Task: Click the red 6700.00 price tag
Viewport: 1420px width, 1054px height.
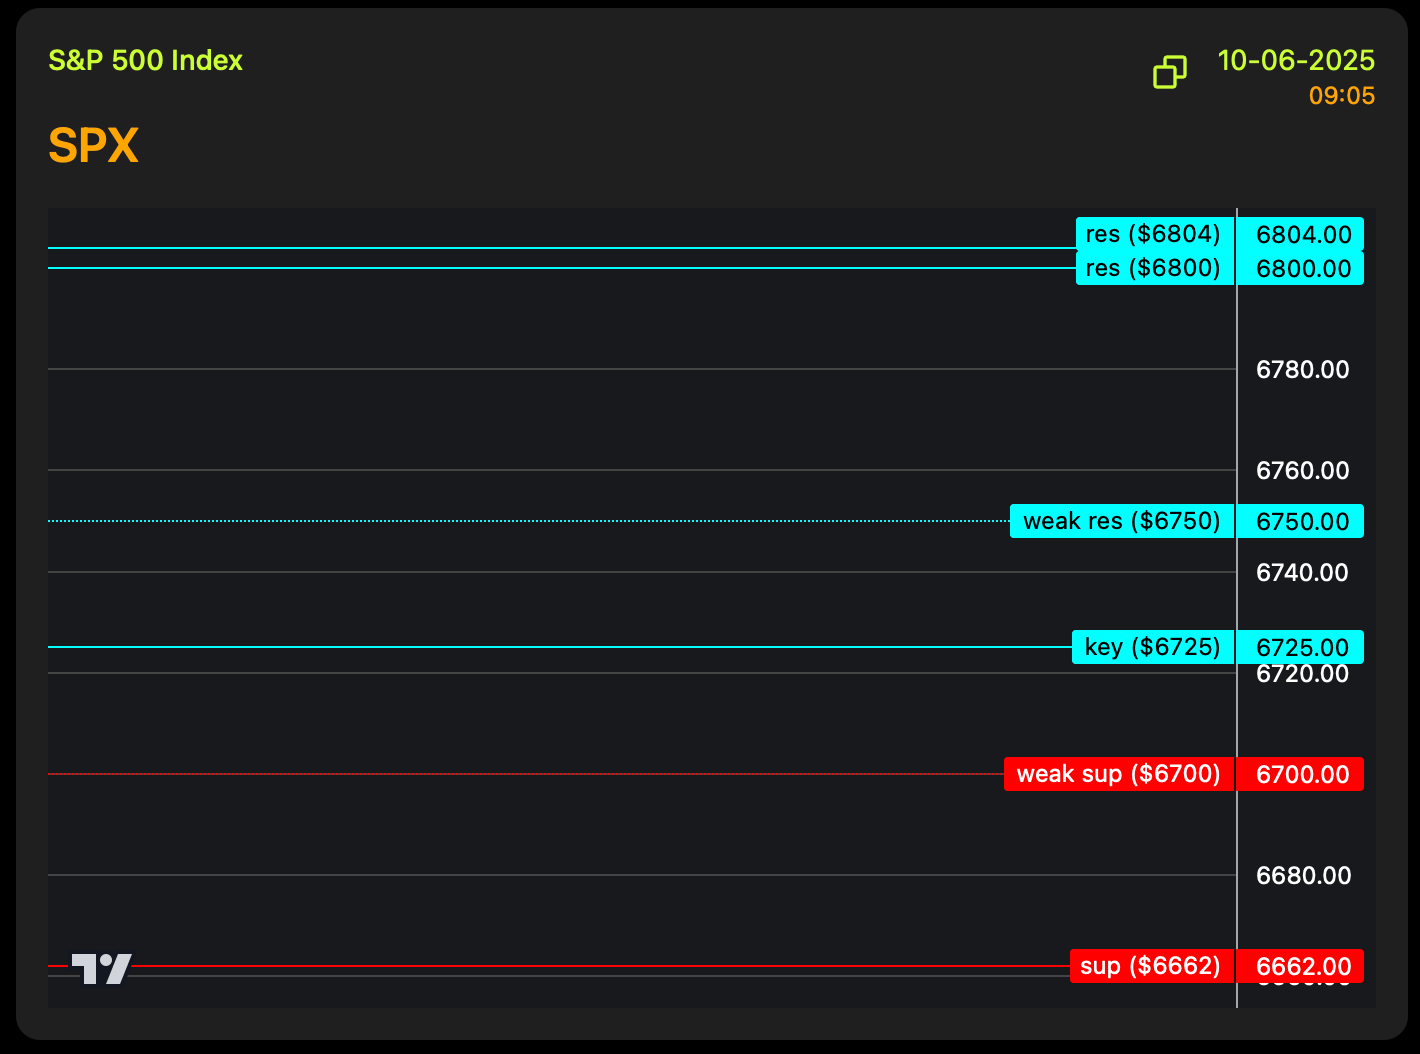Action: 1302,775
